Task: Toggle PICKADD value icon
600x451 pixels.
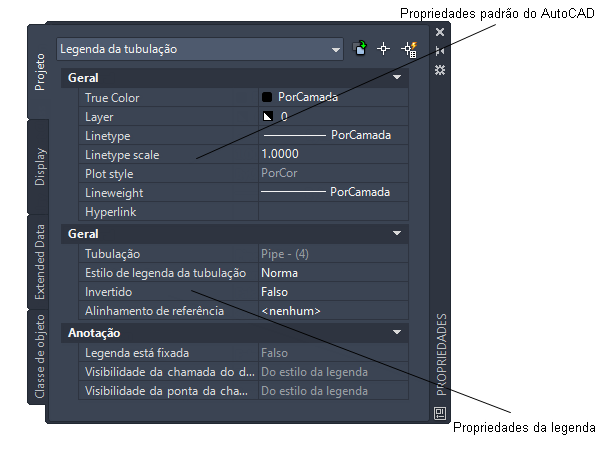Action: click(x=360, y=49)
